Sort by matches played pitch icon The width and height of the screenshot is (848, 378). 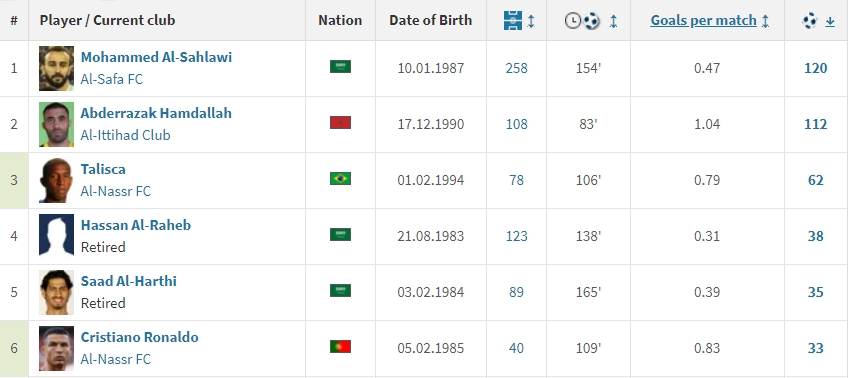[x=513, y=21]
